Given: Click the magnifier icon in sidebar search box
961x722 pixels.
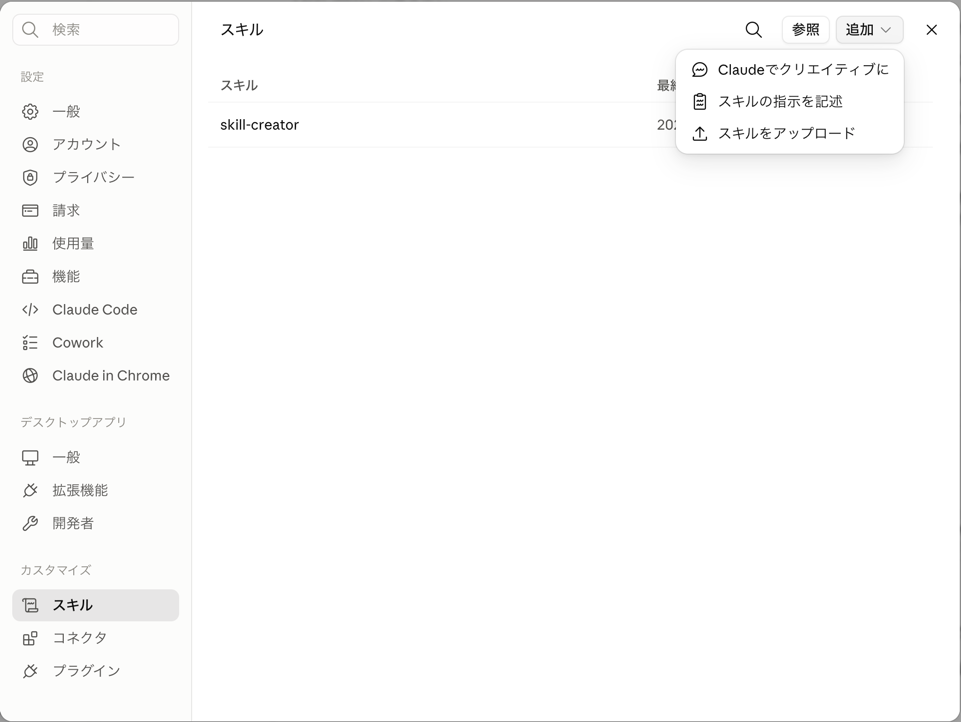Looking at the screenshot, I should [30, 29].
